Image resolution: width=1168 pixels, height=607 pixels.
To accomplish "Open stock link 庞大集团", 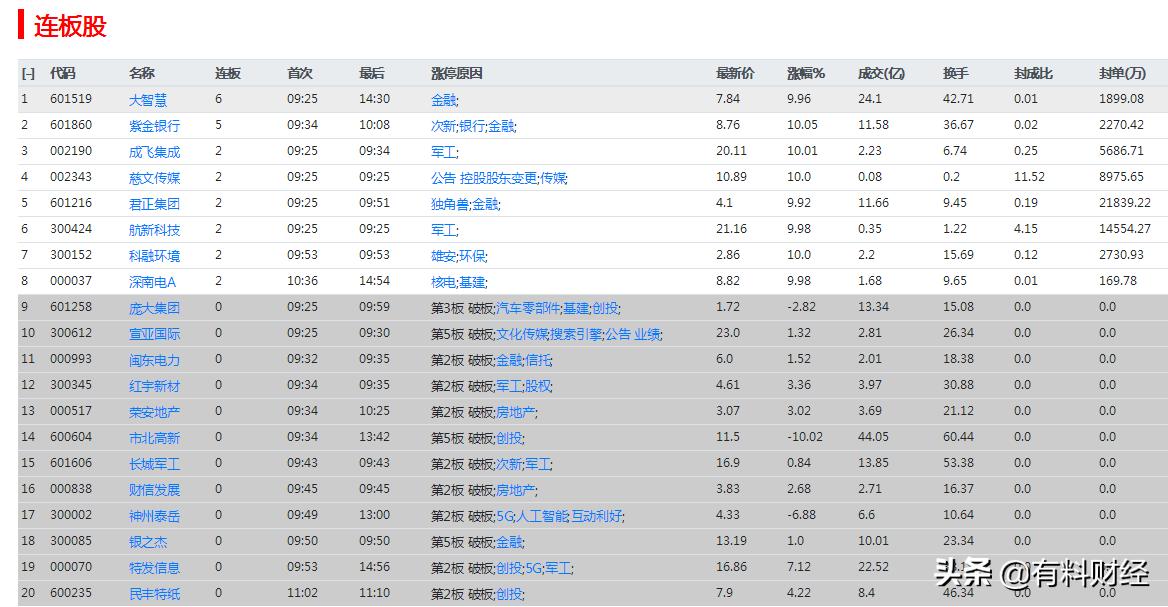I will (x=154, y=308).
